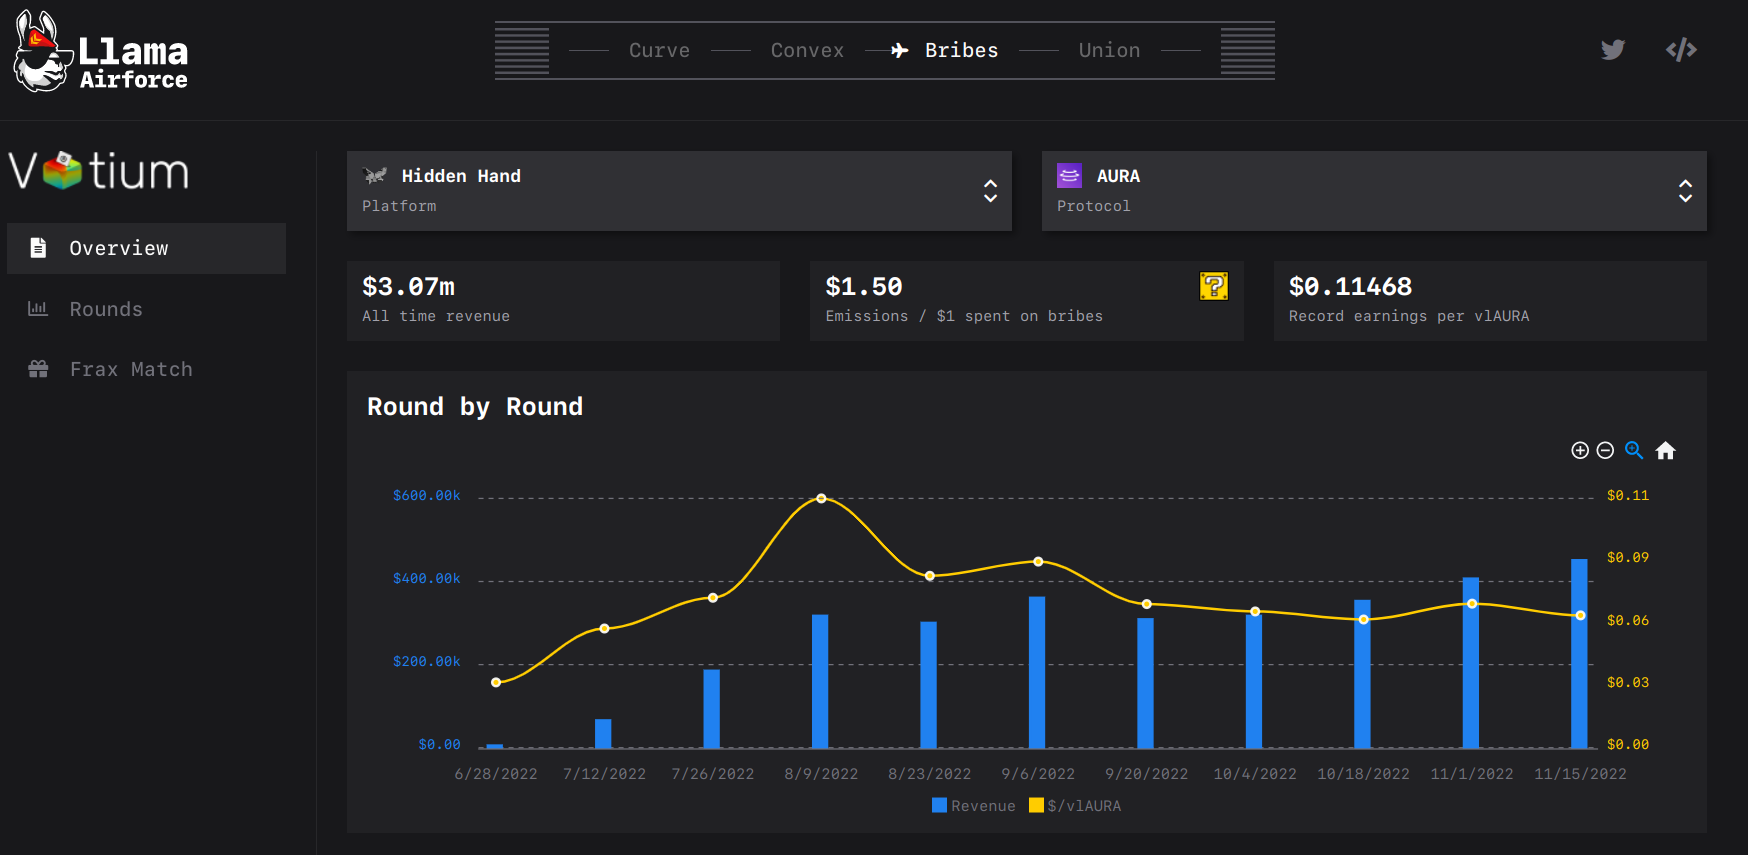Click the 7/12/2022 revenue bar

click(x=603, y=733)
